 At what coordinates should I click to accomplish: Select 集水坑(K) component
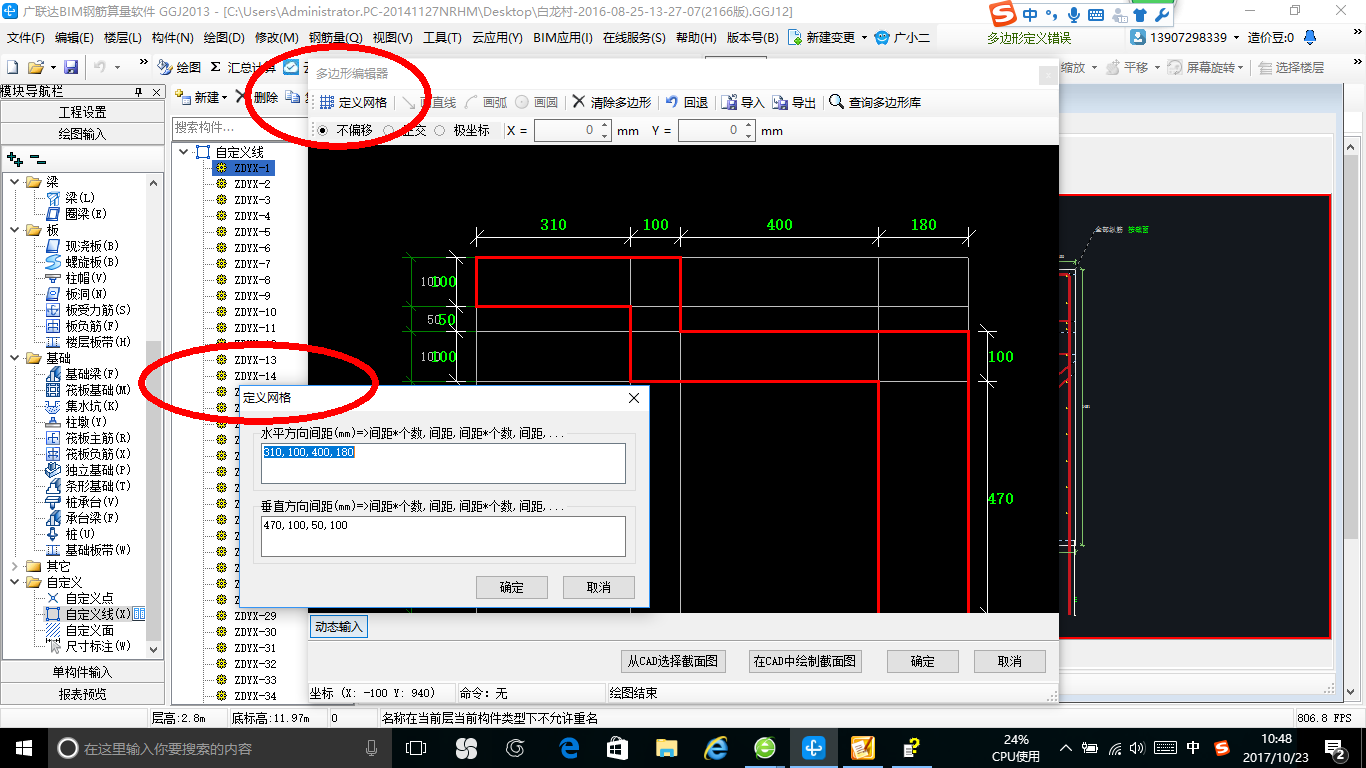click(x=92, y=406)
